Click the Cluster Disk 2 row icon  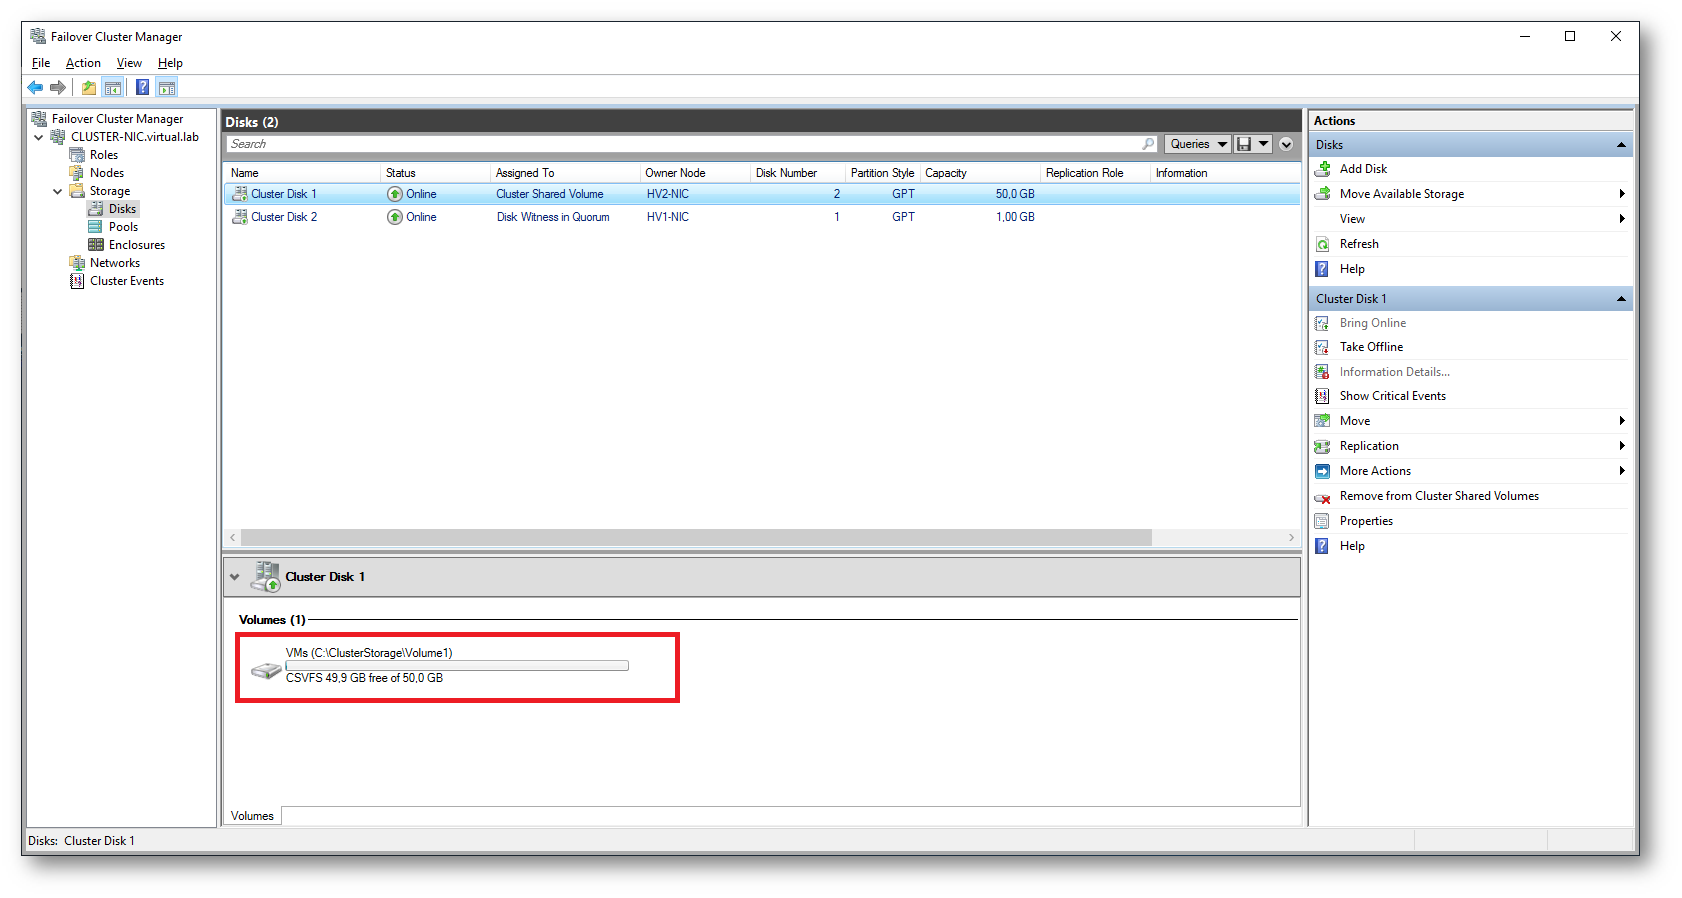click(240, 217)
